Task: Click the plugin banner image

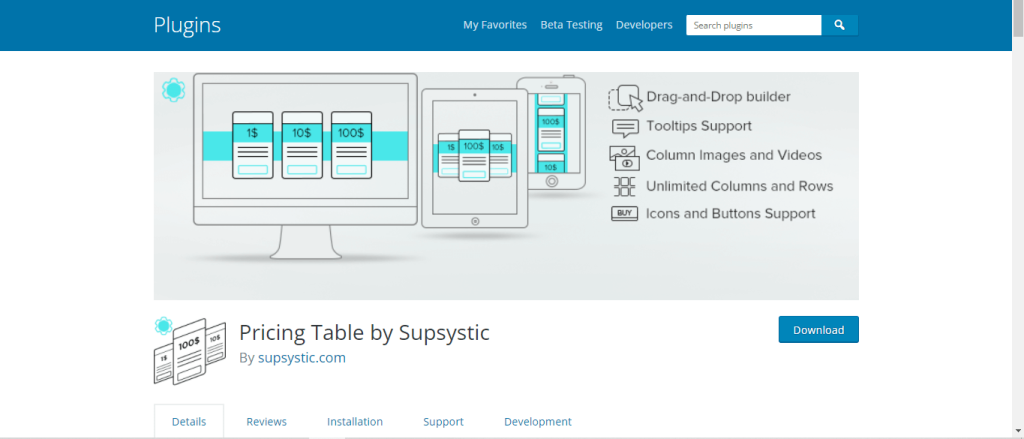Action: click(x=506, y=186)
